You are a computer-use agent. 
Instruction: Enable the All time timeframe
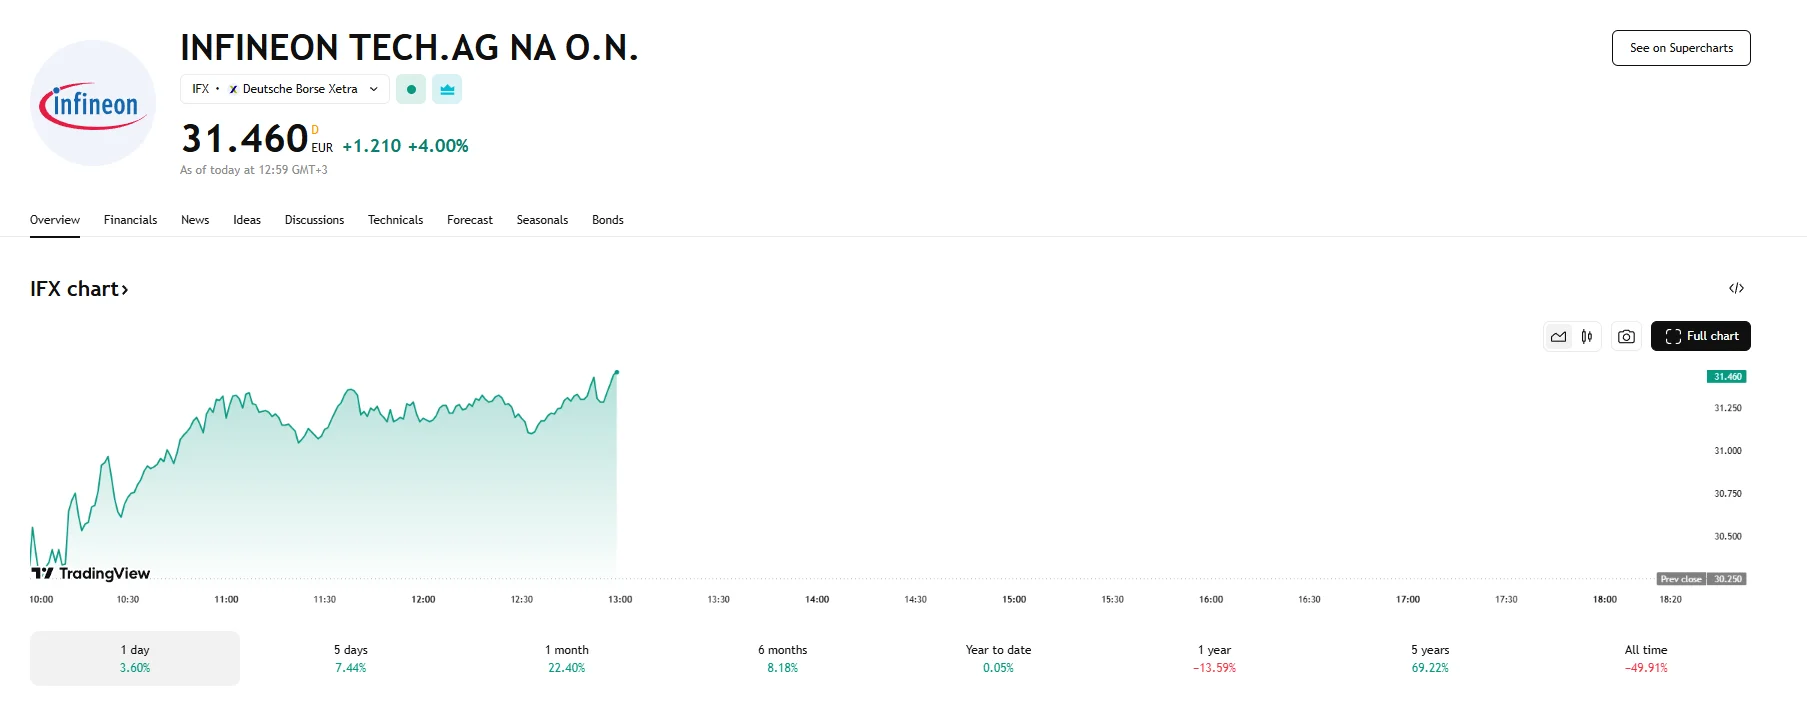point(1646,657)
